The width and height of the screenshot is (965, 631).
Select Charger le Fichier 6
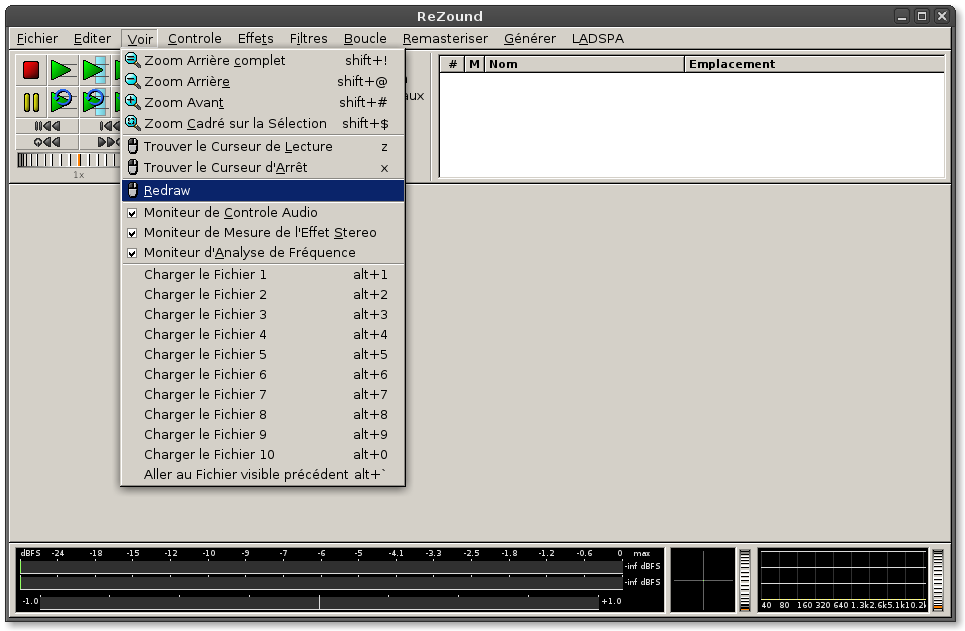[263, 374]
